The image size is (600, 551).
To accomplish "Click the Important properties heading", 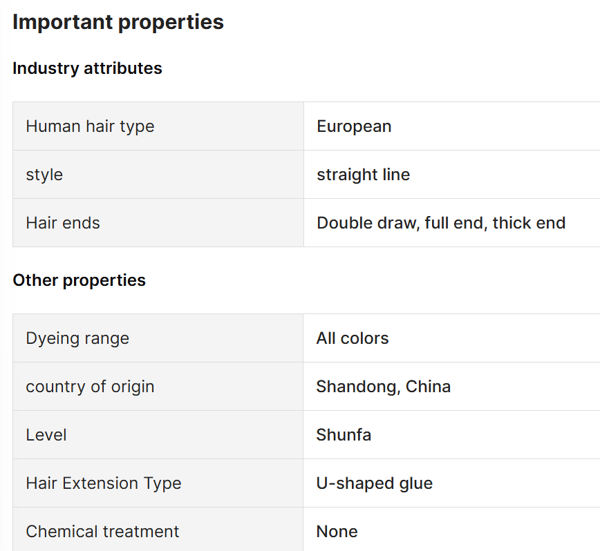I will (118, 22).
